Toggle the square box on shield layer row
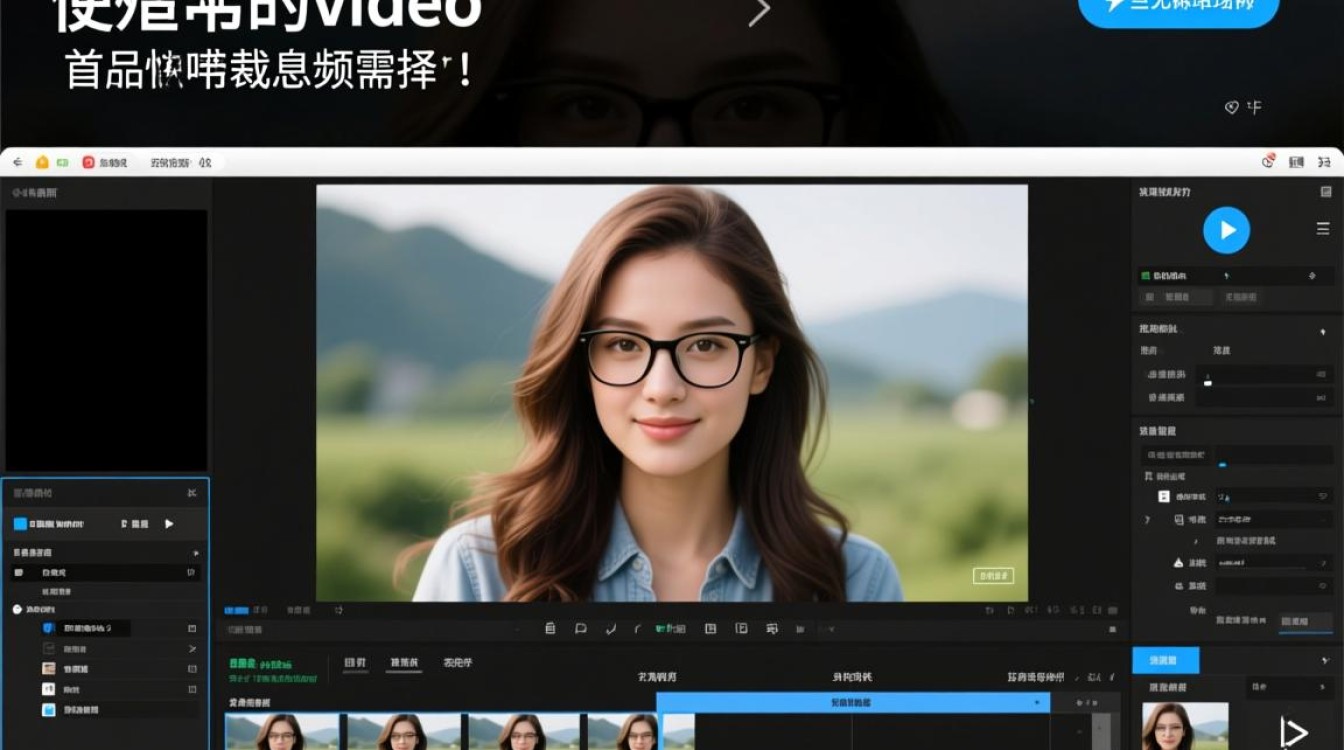Viewport: 1344px width, 750px height. coord(192,628)
